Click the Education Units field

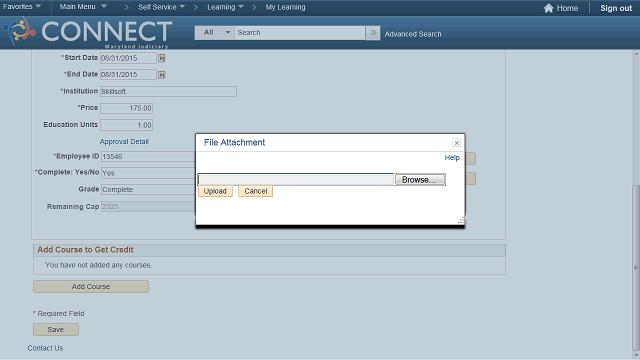click(x=127, y=125)
